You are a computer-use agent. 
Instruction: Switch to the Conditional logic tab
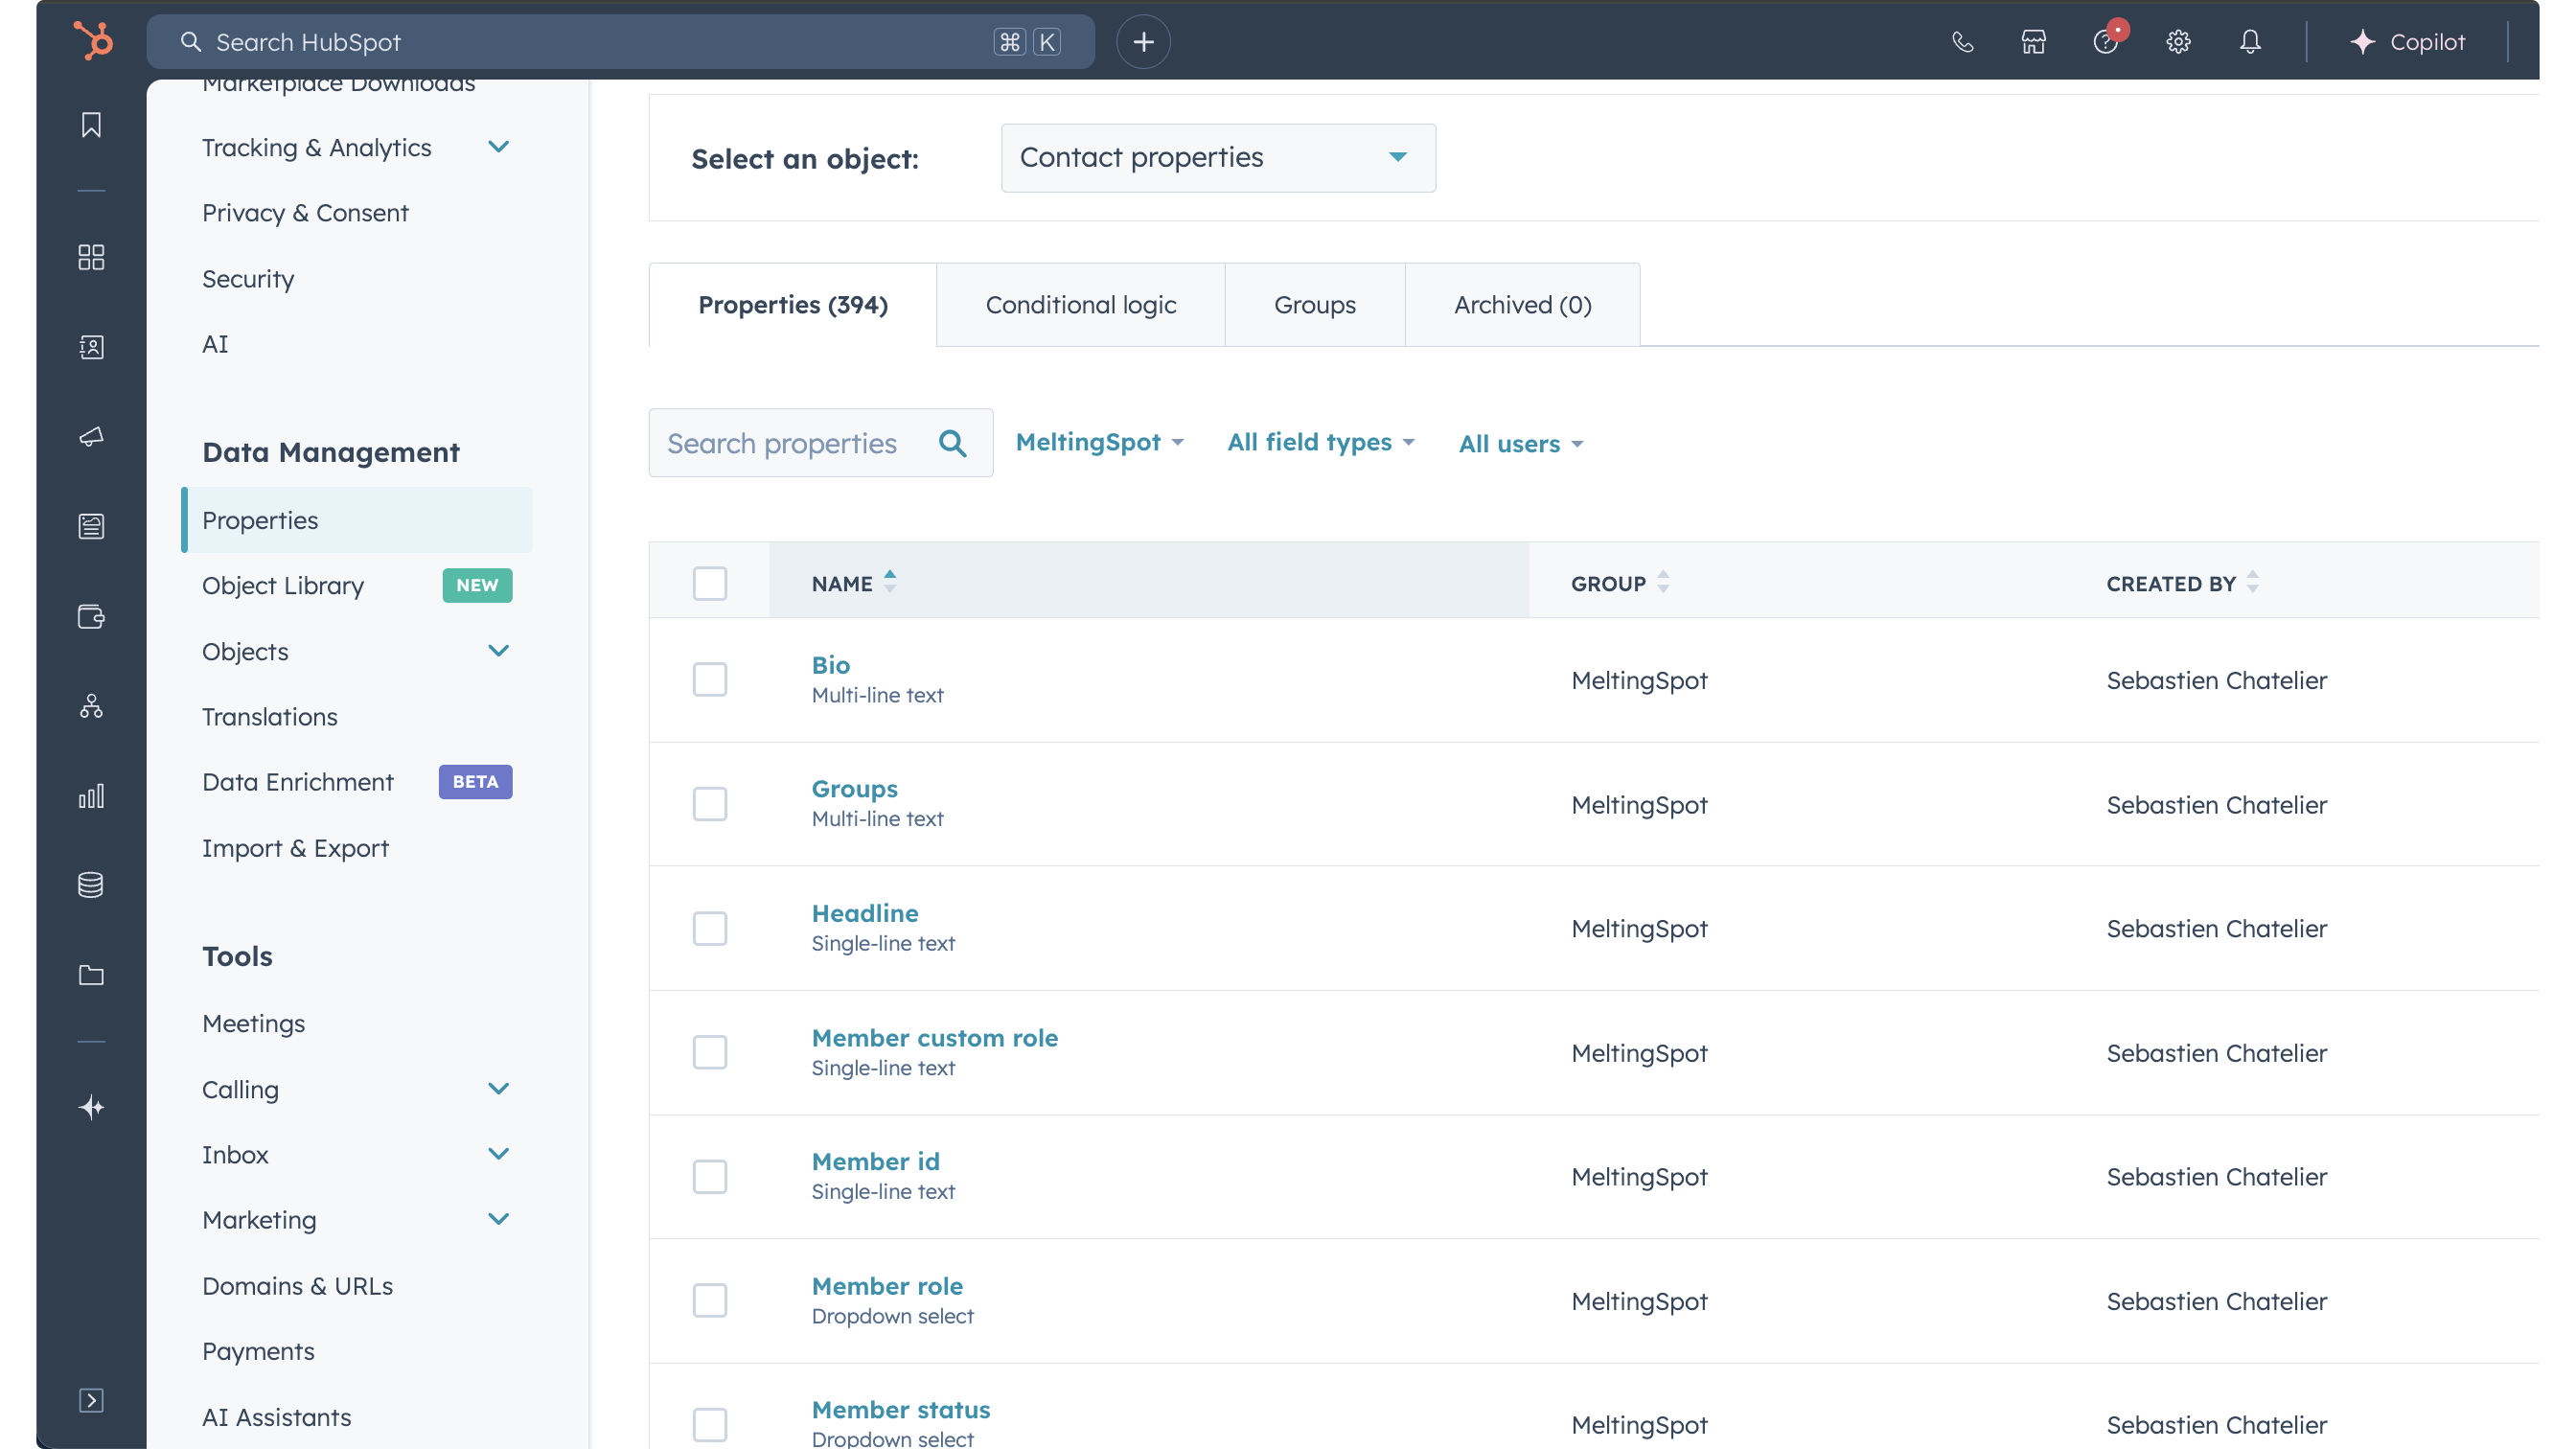[x=1080, y=305]
